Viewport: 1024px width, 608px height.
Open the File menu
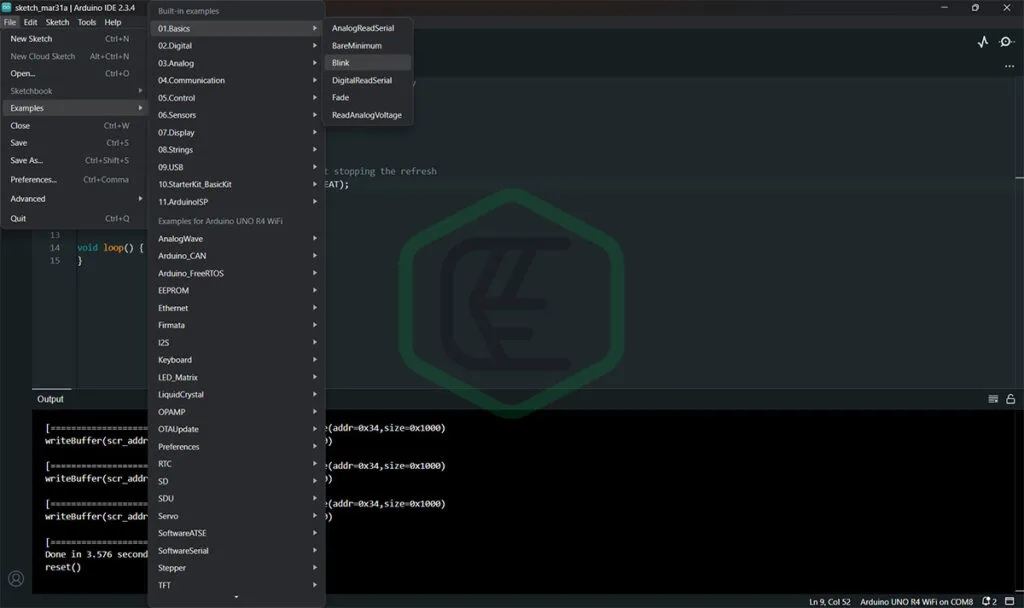click(x=10, y=22)
